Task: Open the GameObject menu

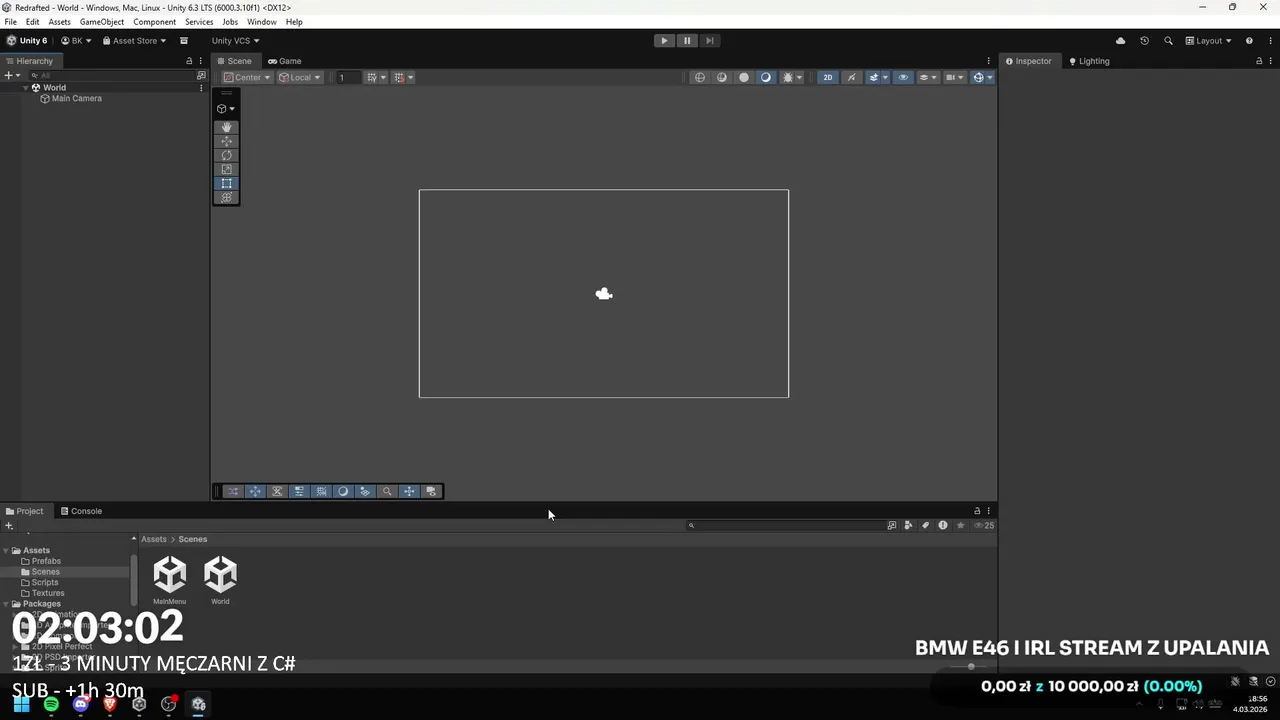Action: tap(102, 21)
